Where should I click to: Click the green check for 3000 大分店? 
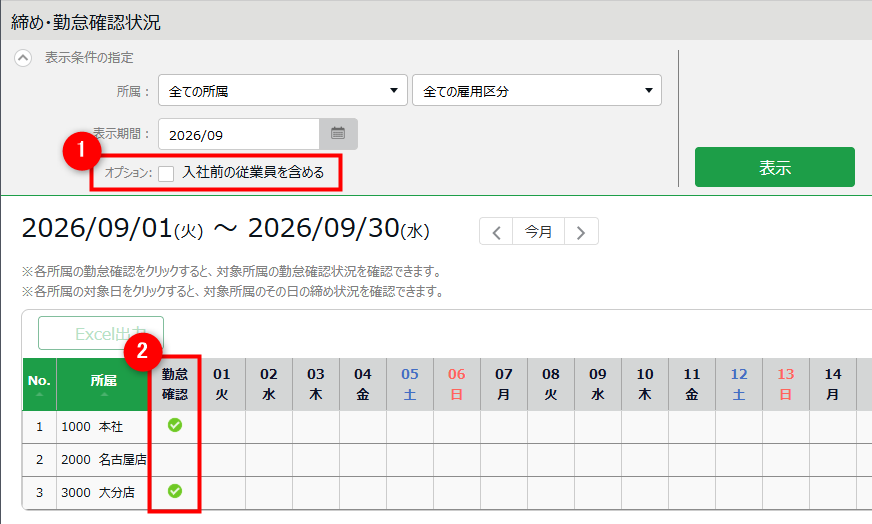175,491
